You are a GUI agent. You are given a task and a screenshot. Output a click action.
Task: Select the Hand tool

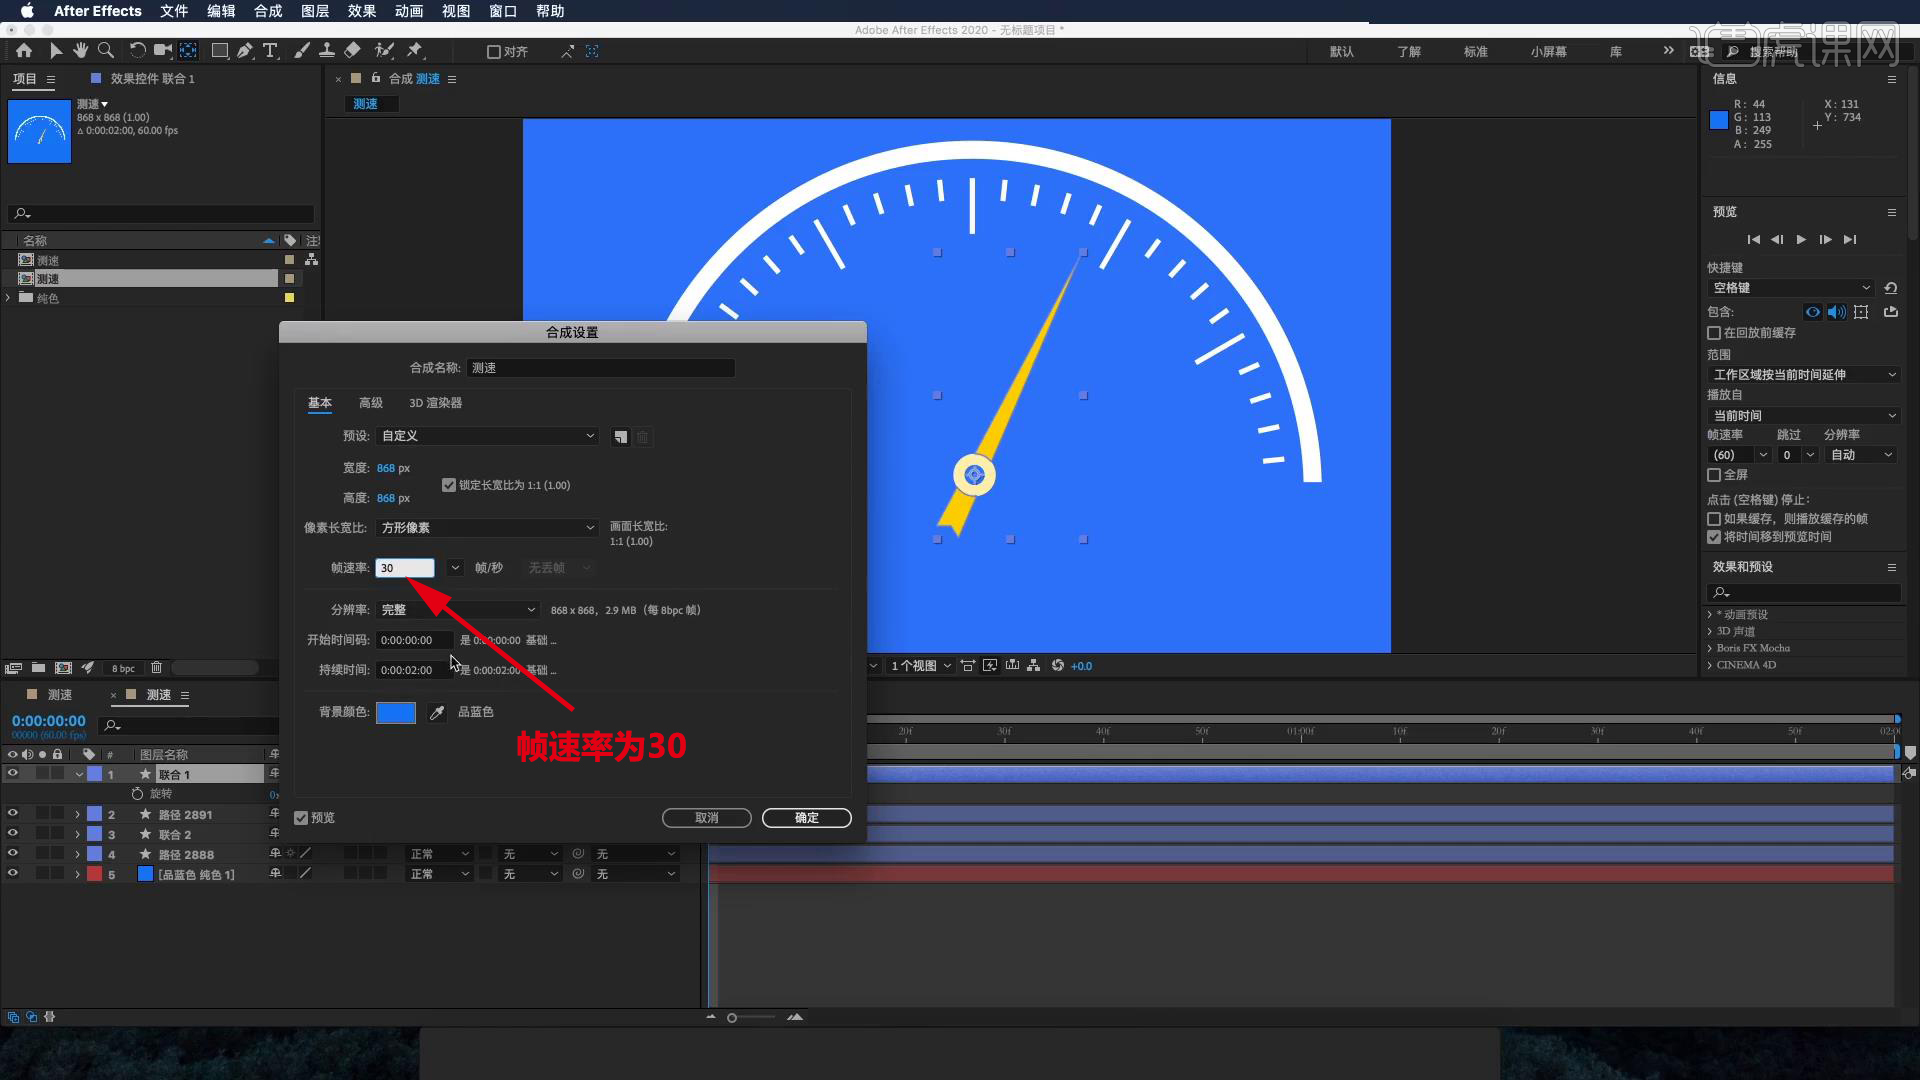click(x=80, y=51)
